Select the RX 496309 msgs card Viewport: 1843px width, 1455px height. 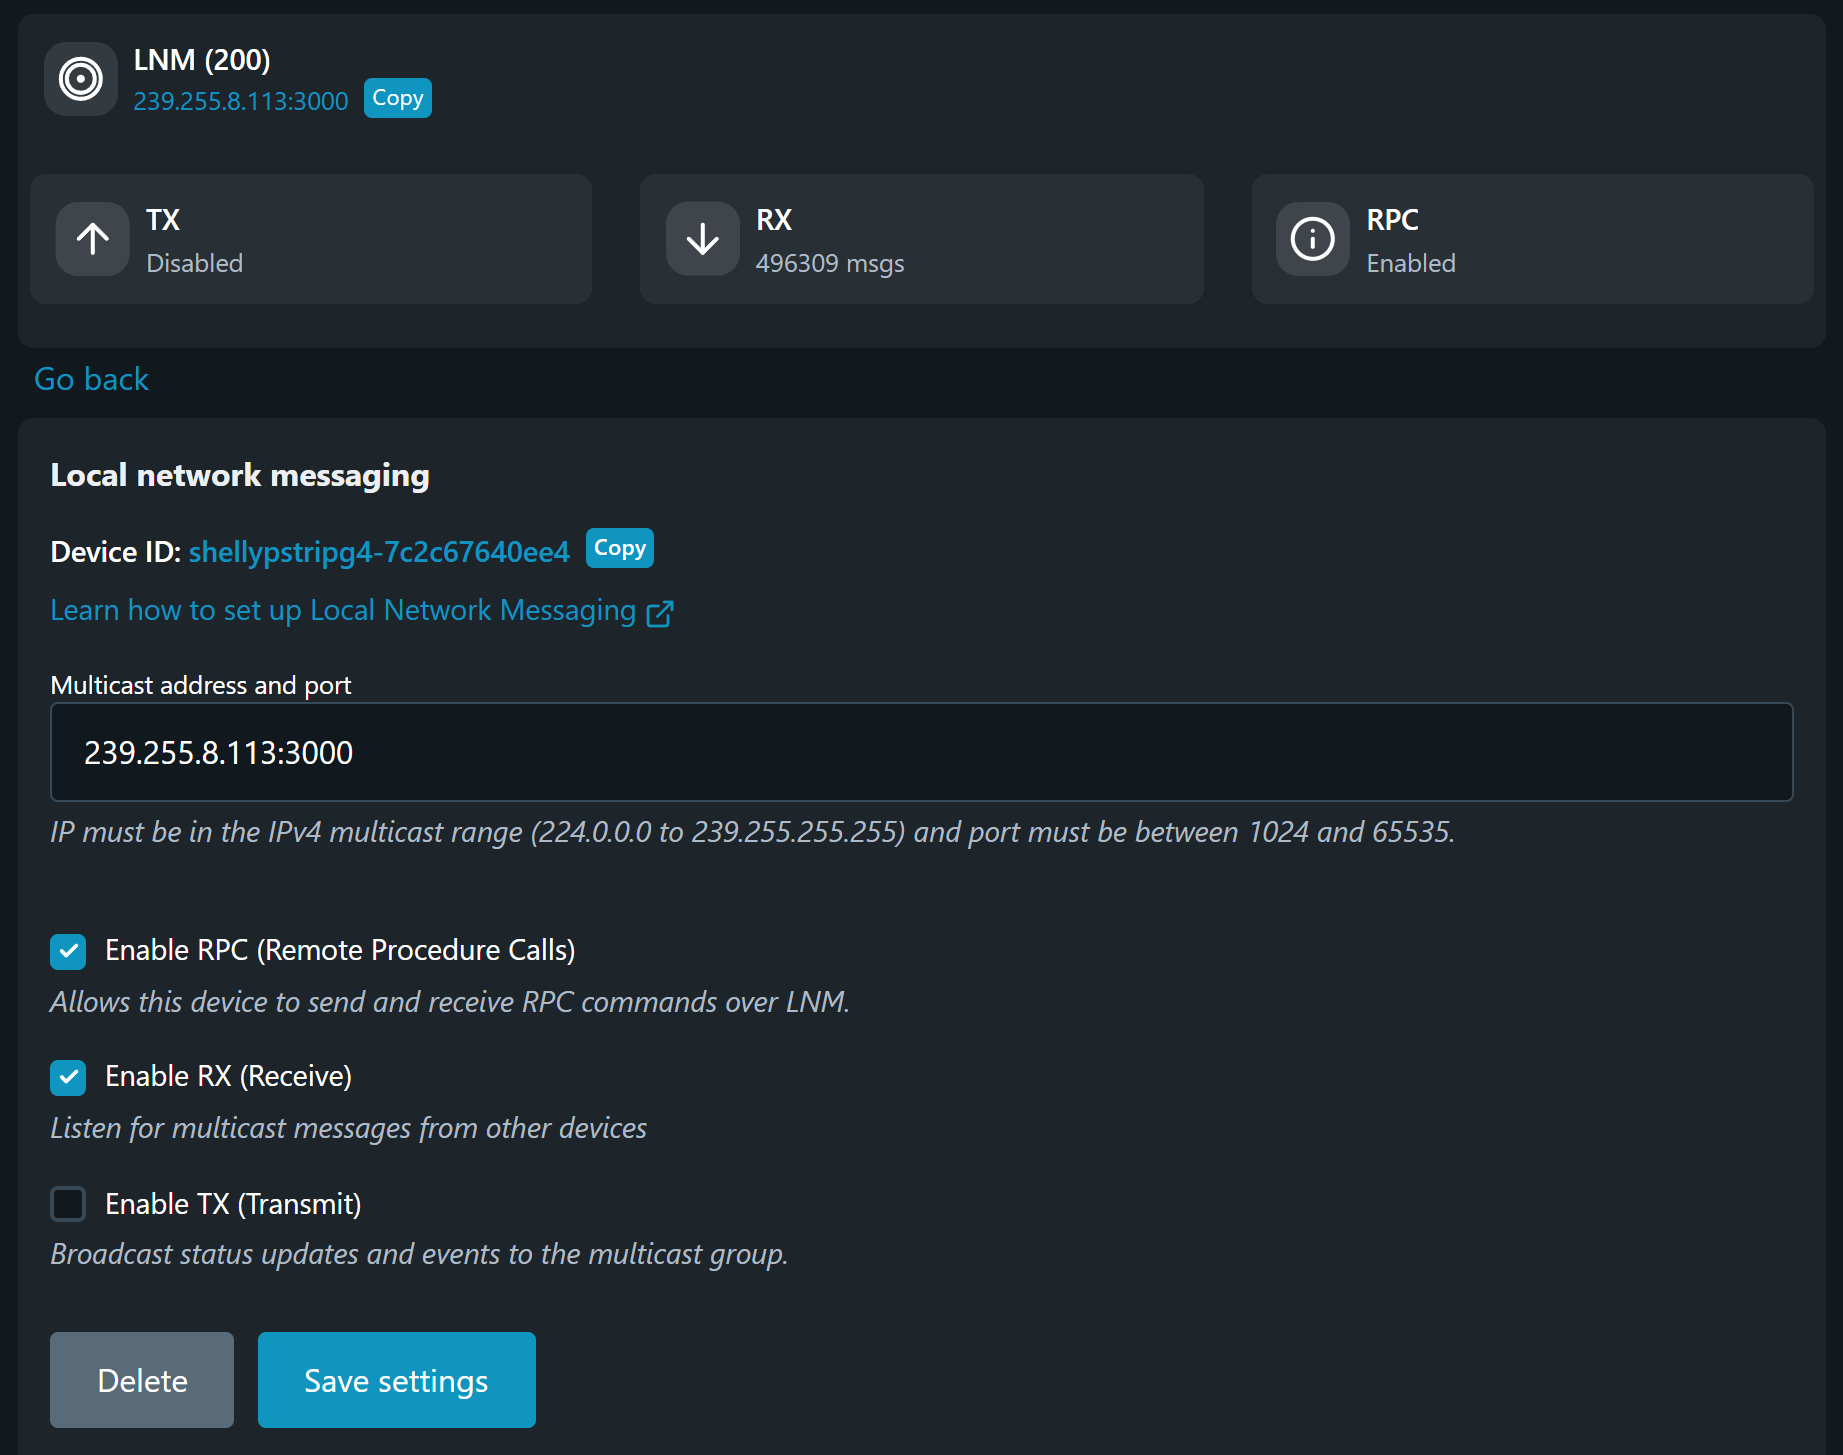click(922, 239)
